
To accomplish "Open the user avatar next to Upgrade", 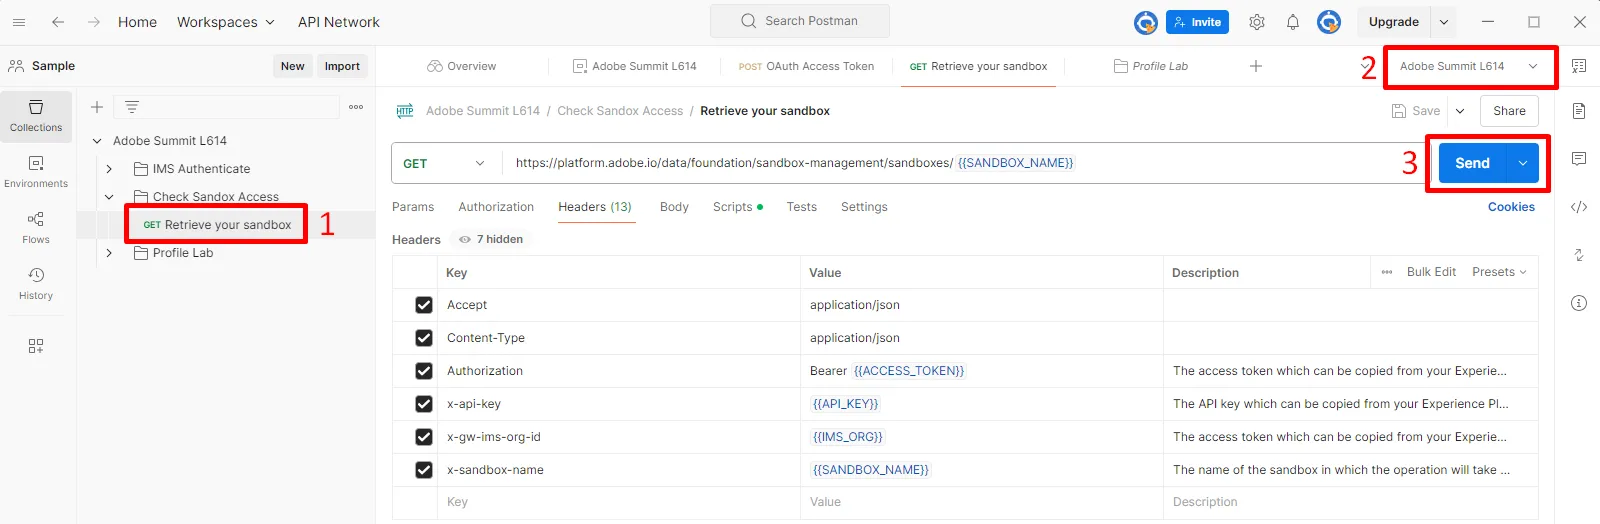I will tap(1329, 22).
